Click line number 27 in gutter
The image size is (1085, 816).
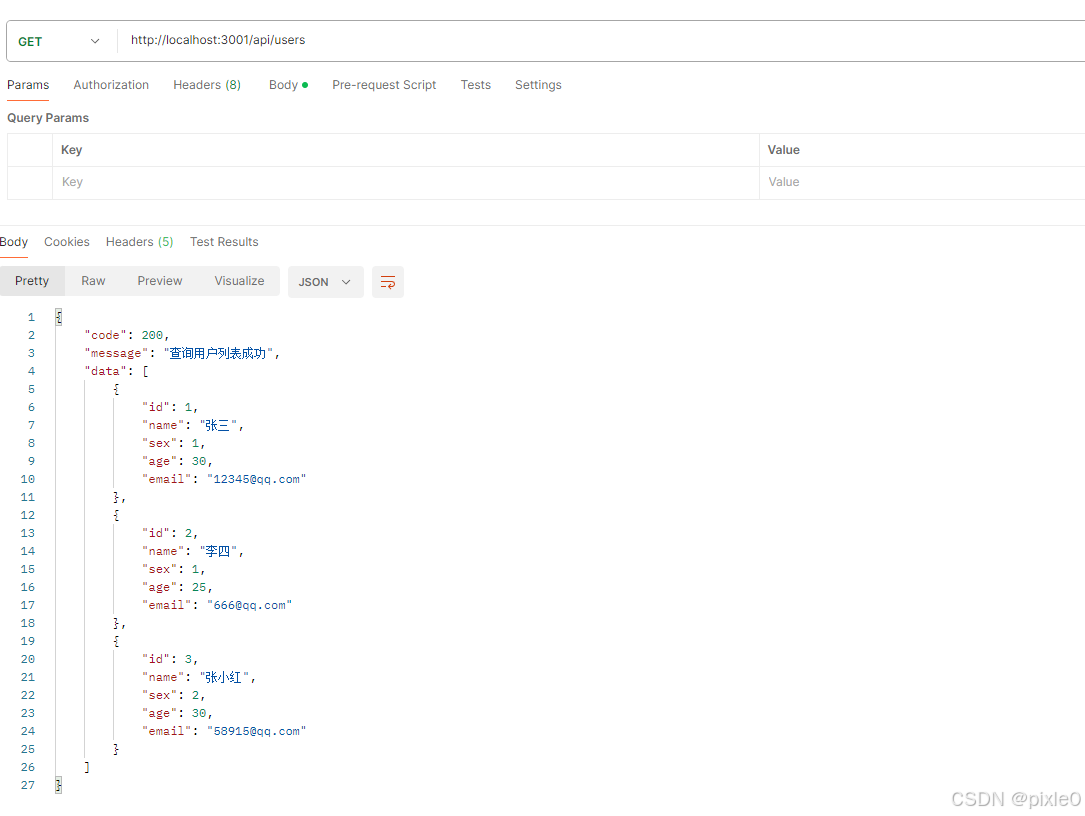[28, 786]
